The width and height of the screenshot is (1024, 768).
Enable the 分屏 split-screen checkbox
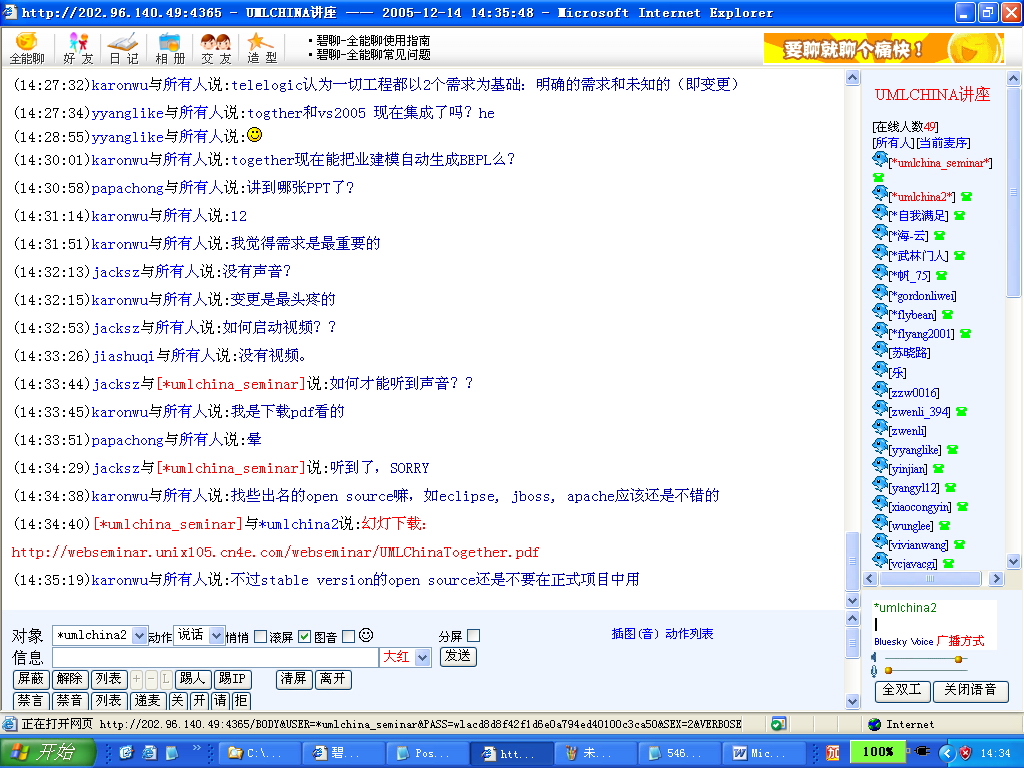click(474, 635)
